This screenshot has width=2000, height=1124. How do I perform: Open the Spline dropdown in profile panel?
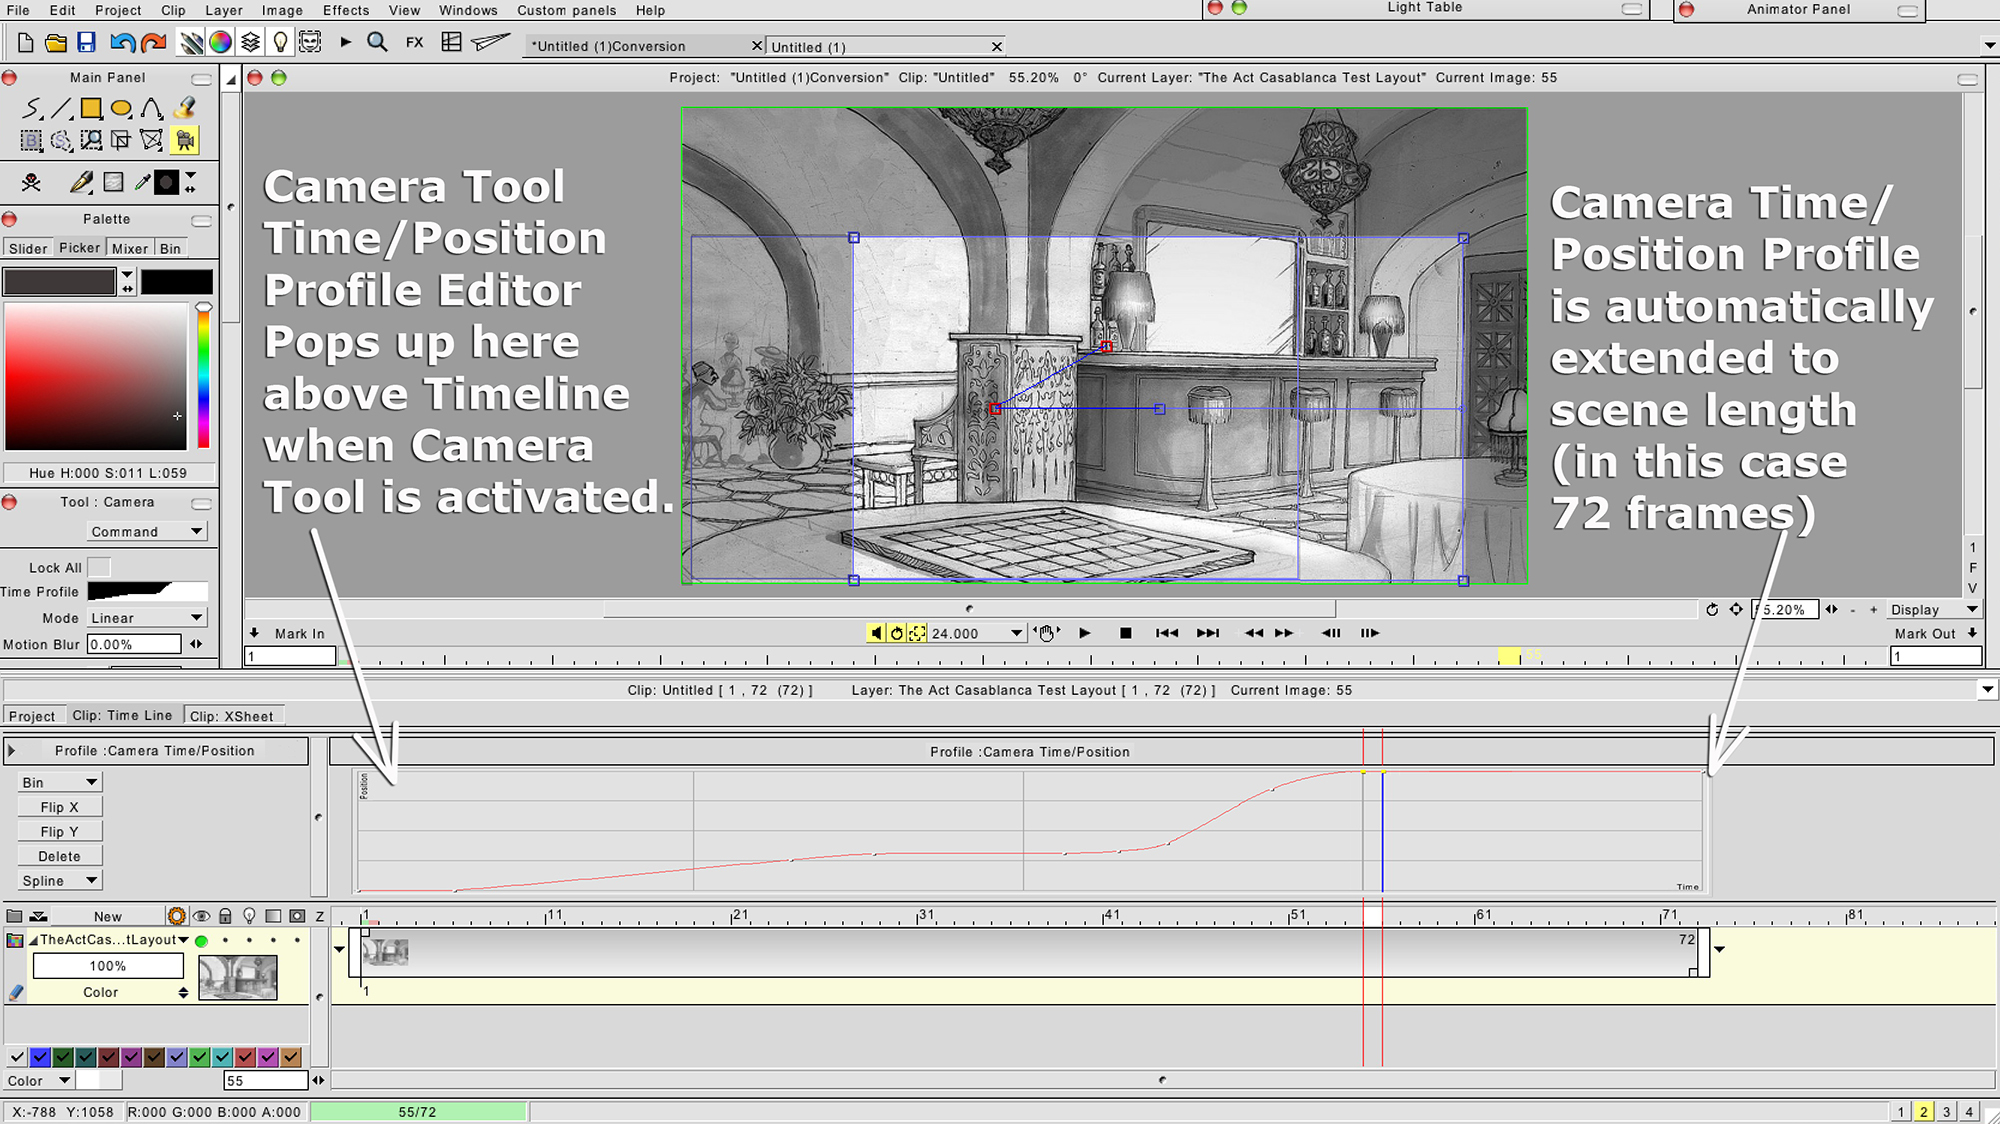[59, 880]
